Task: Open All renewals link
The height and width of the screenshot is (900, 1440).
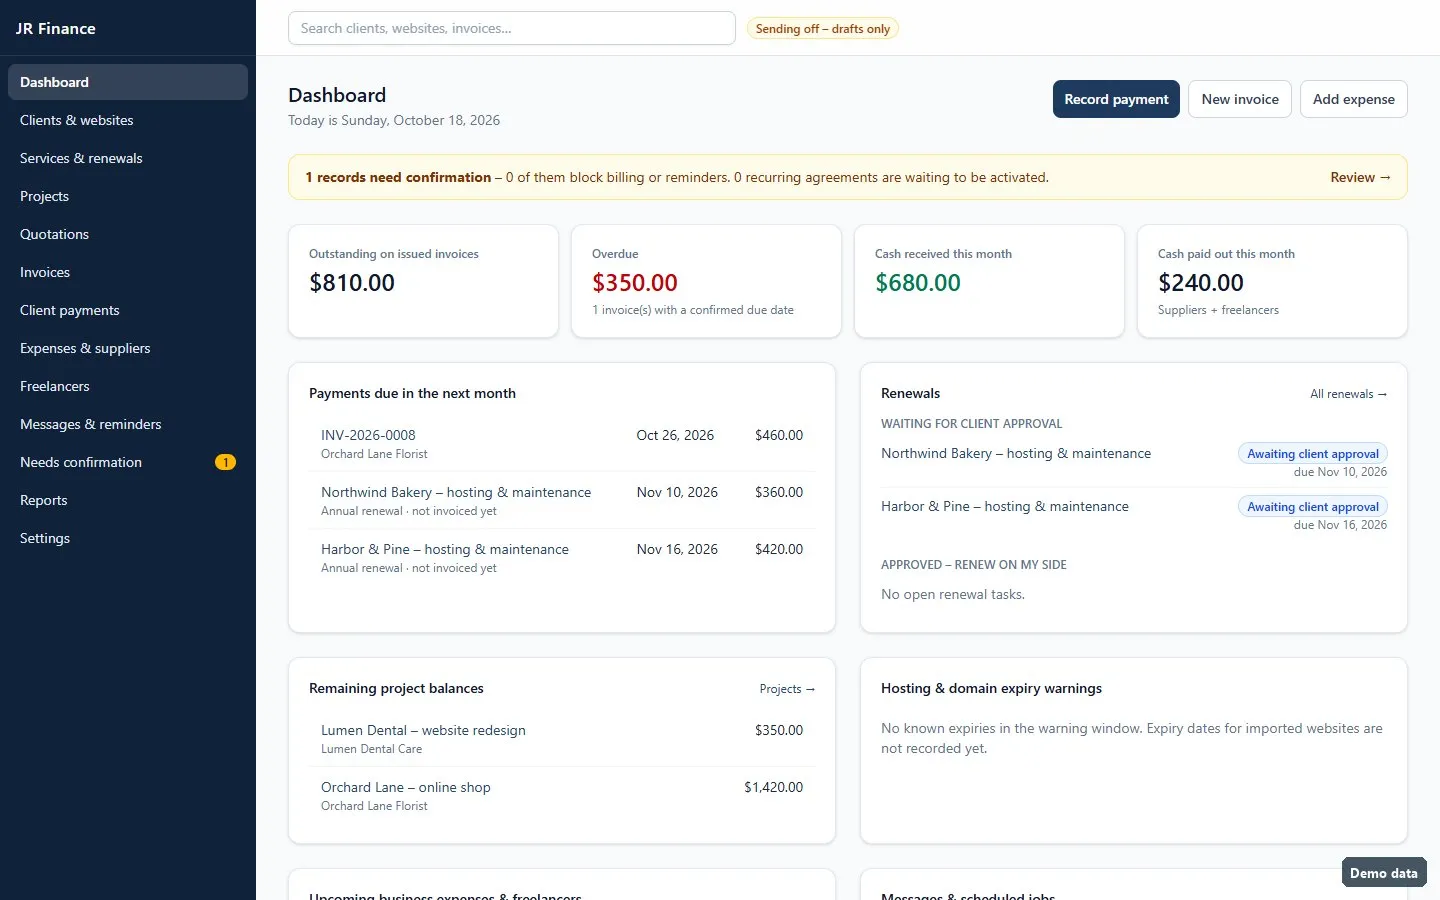Action: click(1348, 394)
